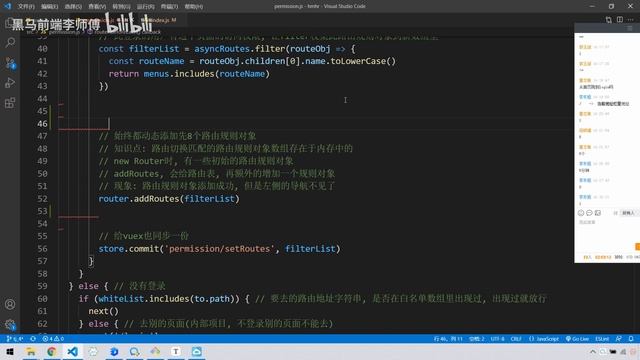640x360 pixels.
Task: Open the Source Control view
Action: click(10, 63)
